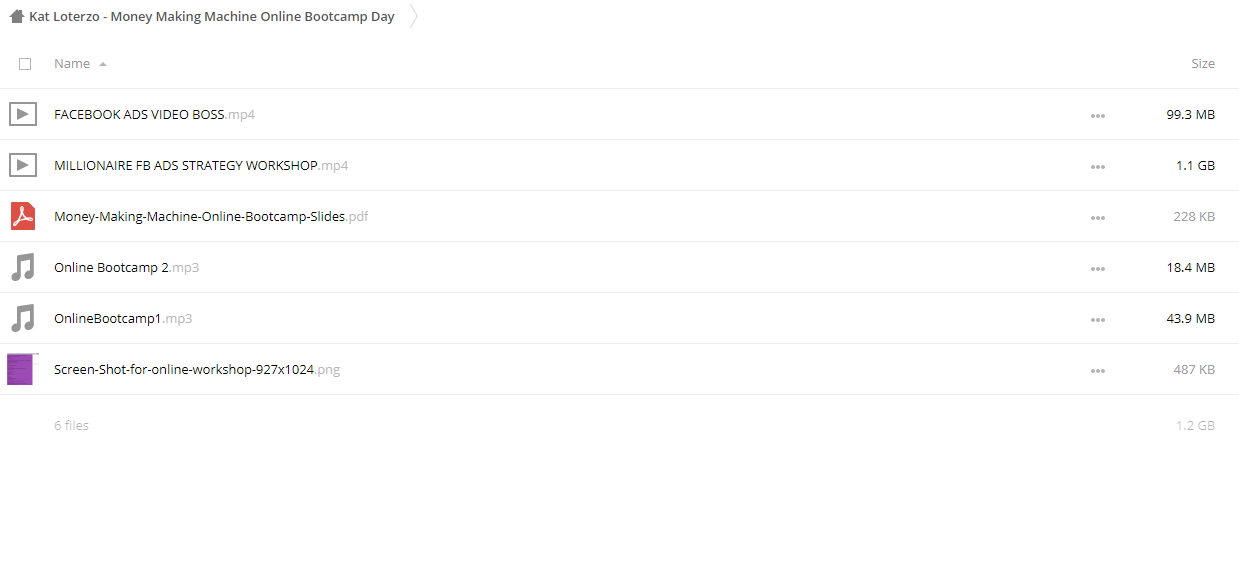Screen dimensions: 1239x571
Task: Click video icon for FACEBOOK ADS VIDEO BOSS
Action: point(23,114)
